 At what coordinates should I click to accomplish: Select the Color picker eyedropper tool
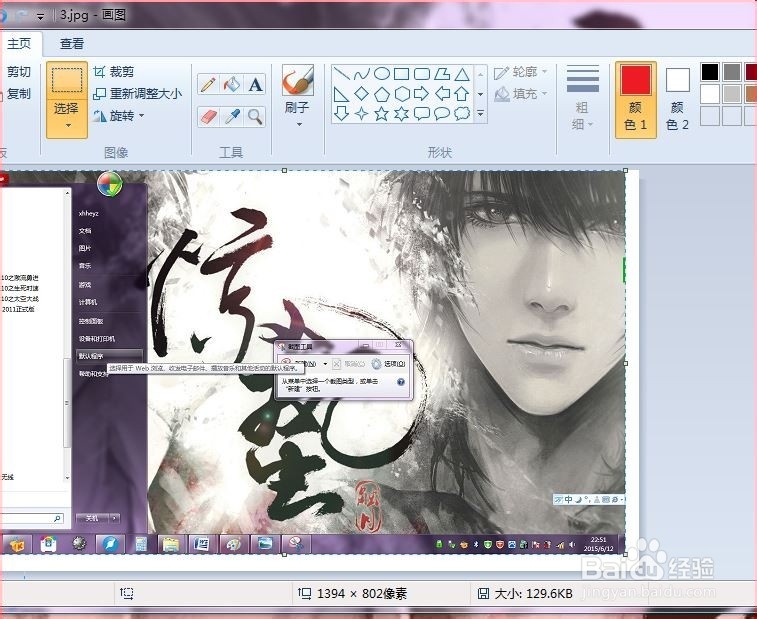point(232,117)
